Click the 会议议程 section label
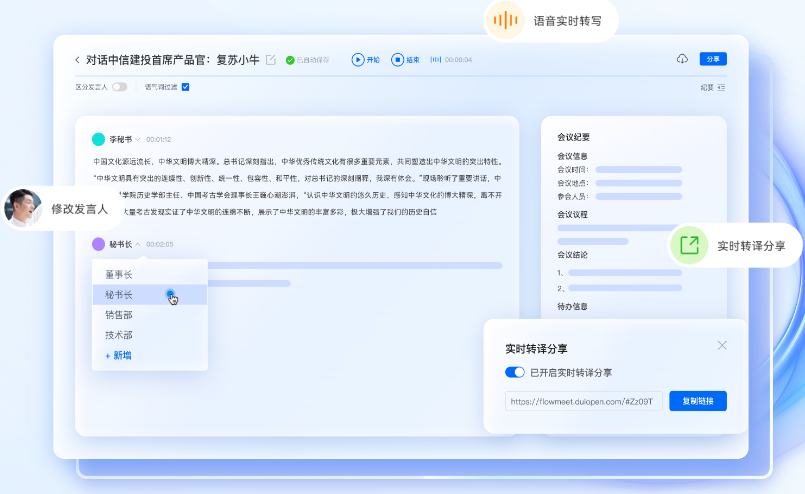This screenshot has width=805, height=494. (572, 215)
